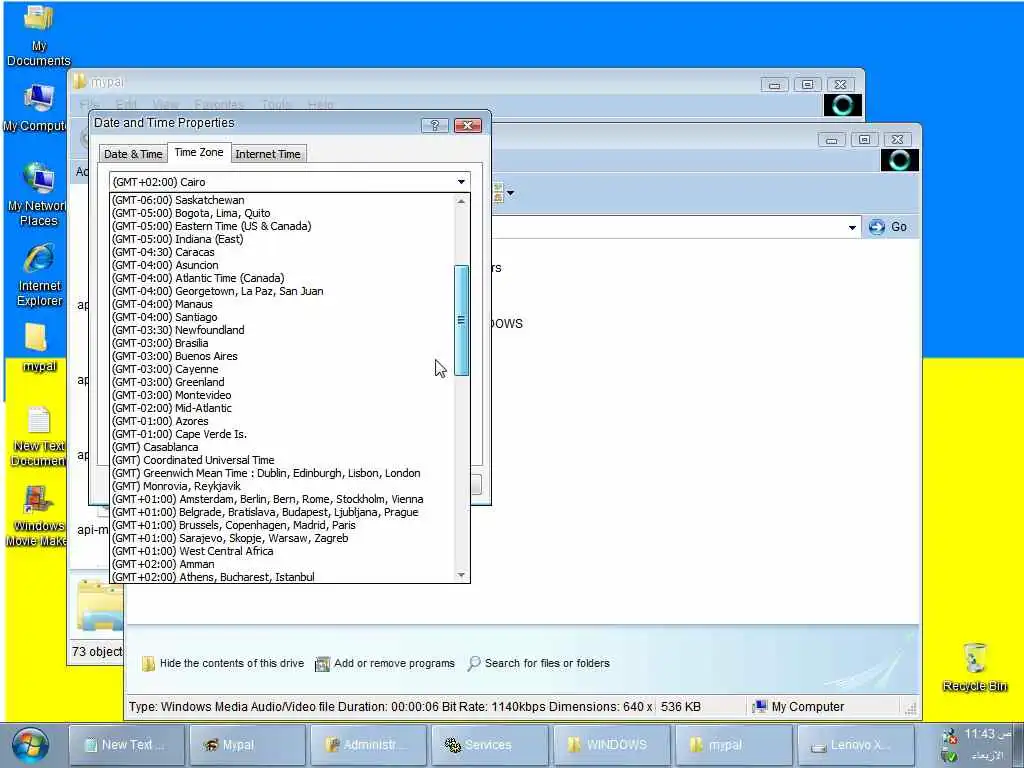1024x768 pixels.
Task: Open the mypal folder on desktop
Action: tap(38, 348)
